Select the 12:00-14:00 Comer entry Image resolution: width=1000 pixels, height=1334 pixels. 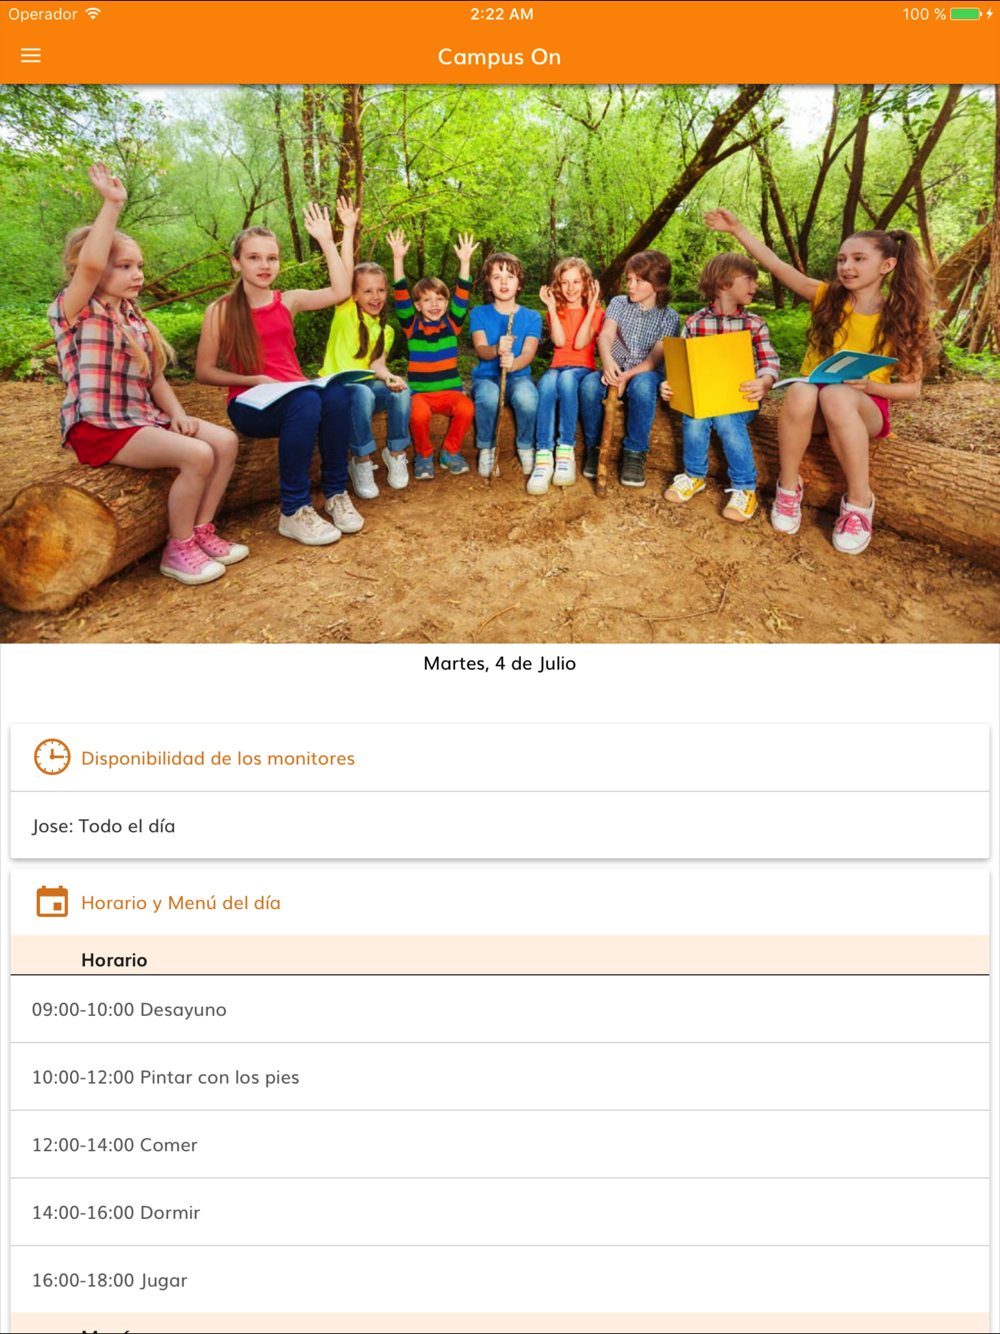coord(500,1145)
